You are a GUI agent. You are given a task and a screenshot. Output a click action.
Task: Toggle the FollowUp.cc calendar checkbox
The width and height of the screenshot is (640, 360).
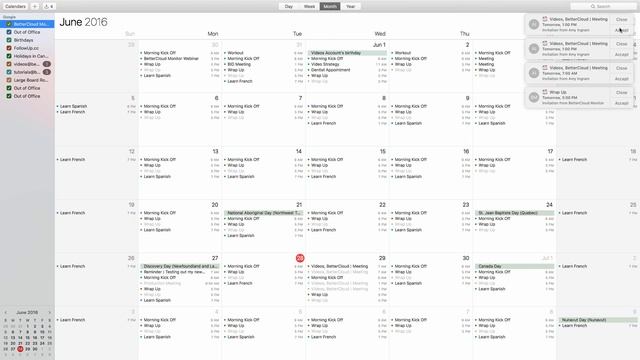click(x=9, y=48)
